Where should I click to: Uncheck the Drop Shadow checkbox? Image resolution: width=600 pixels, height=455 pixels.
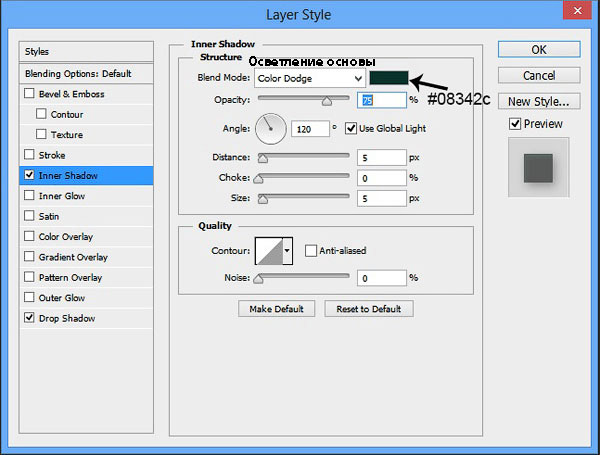(x=30, y=318)
